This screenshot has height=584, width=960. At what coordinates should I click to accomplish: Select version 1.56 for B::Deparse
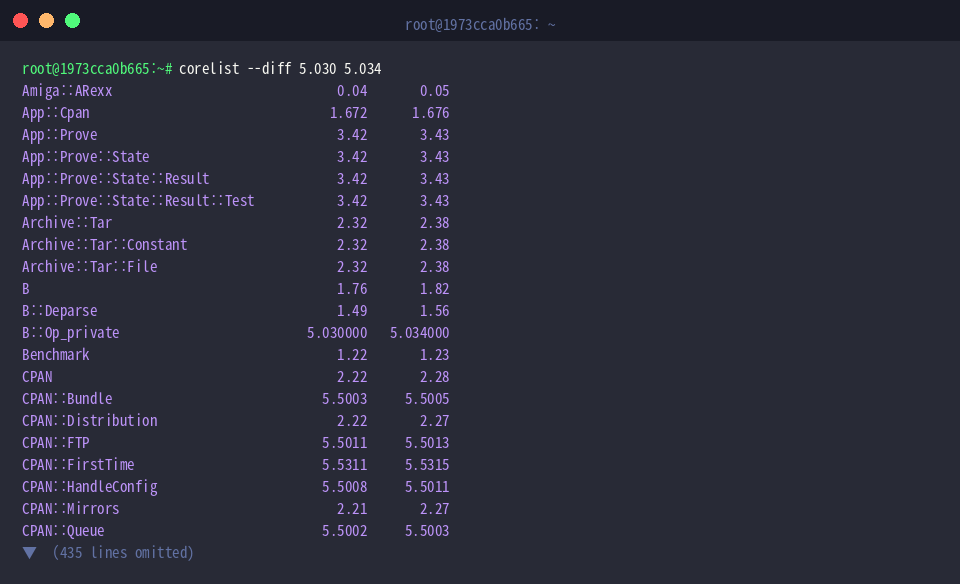[435, 311]
